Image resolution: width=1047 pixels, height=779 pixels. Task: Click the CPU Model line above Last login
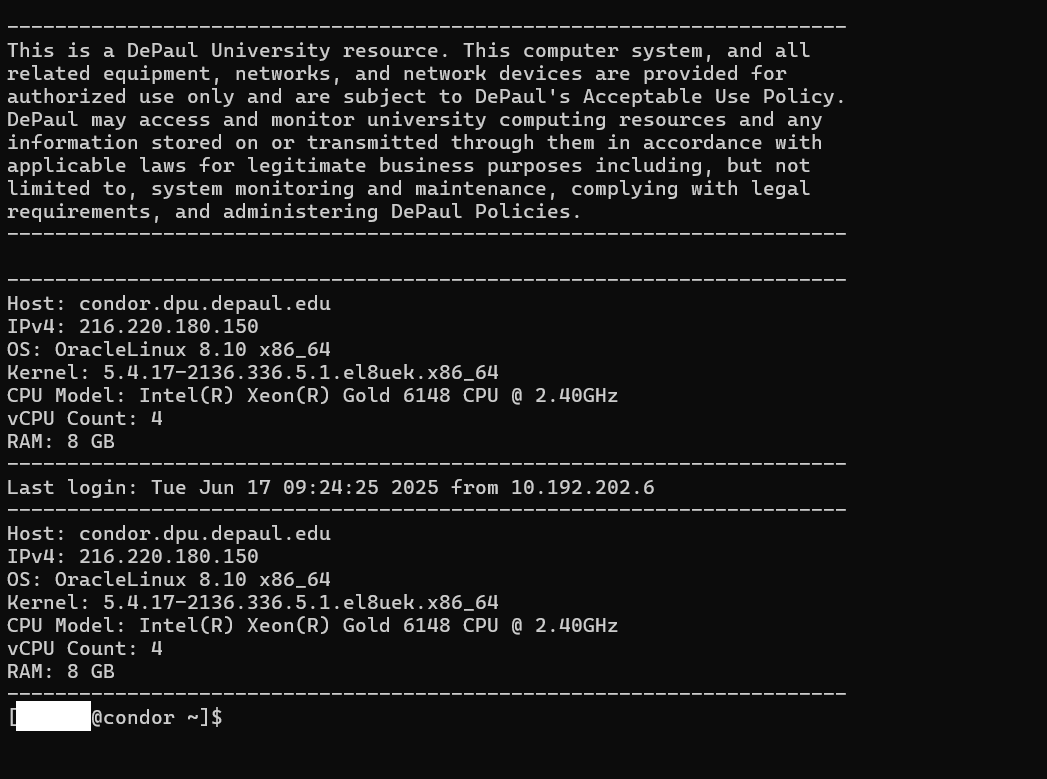[312, 396]
